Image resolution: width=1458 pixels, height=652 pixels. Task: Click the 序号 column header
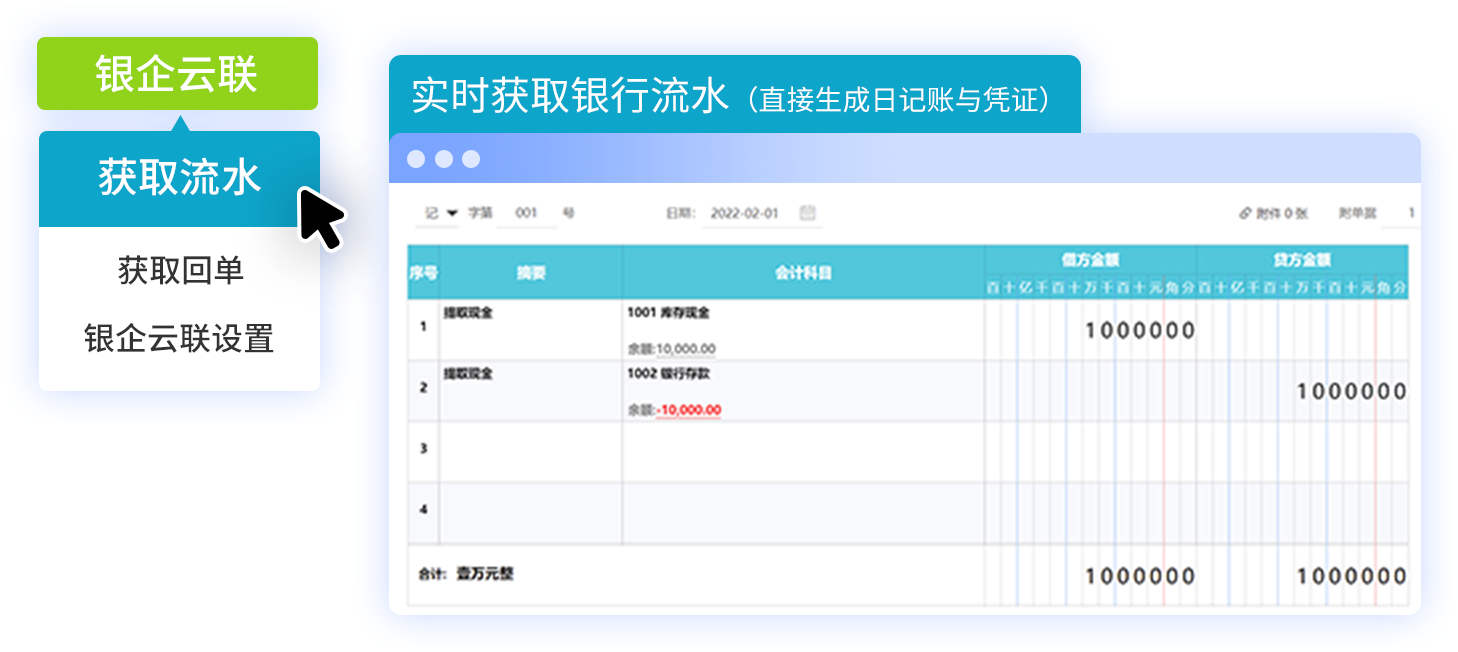423,272
